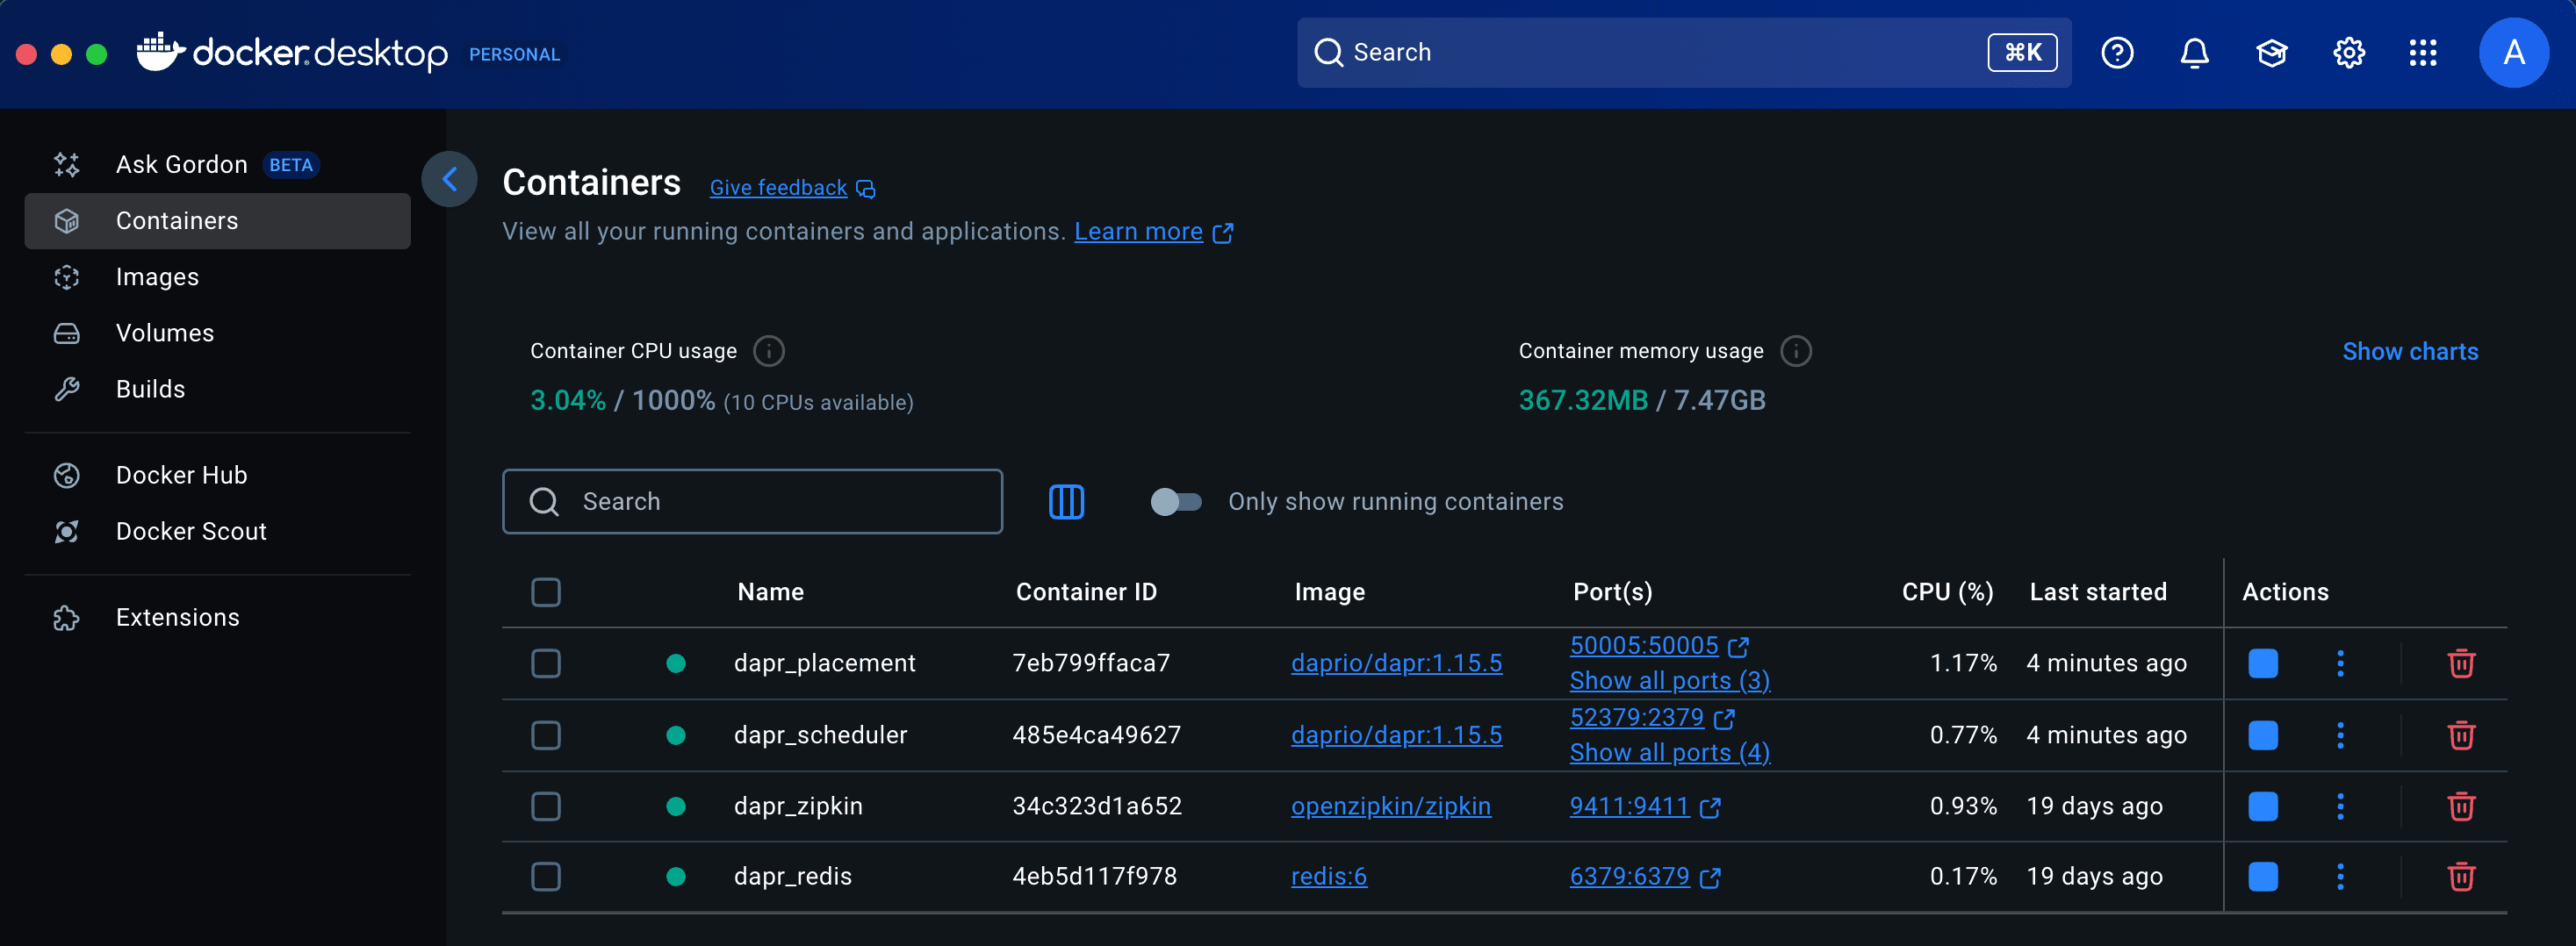Sort by the CPU (%) column header
The height and width of the screenshot is (946, 2576).
[1947, 592]
